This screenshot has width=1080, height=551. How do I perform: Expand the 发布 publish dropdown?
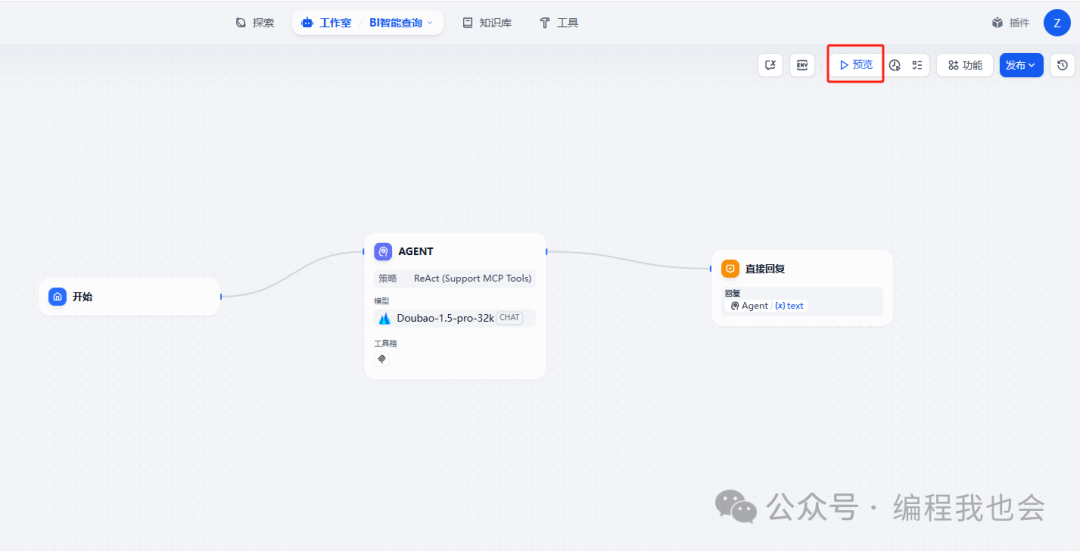click(1021, 65)
